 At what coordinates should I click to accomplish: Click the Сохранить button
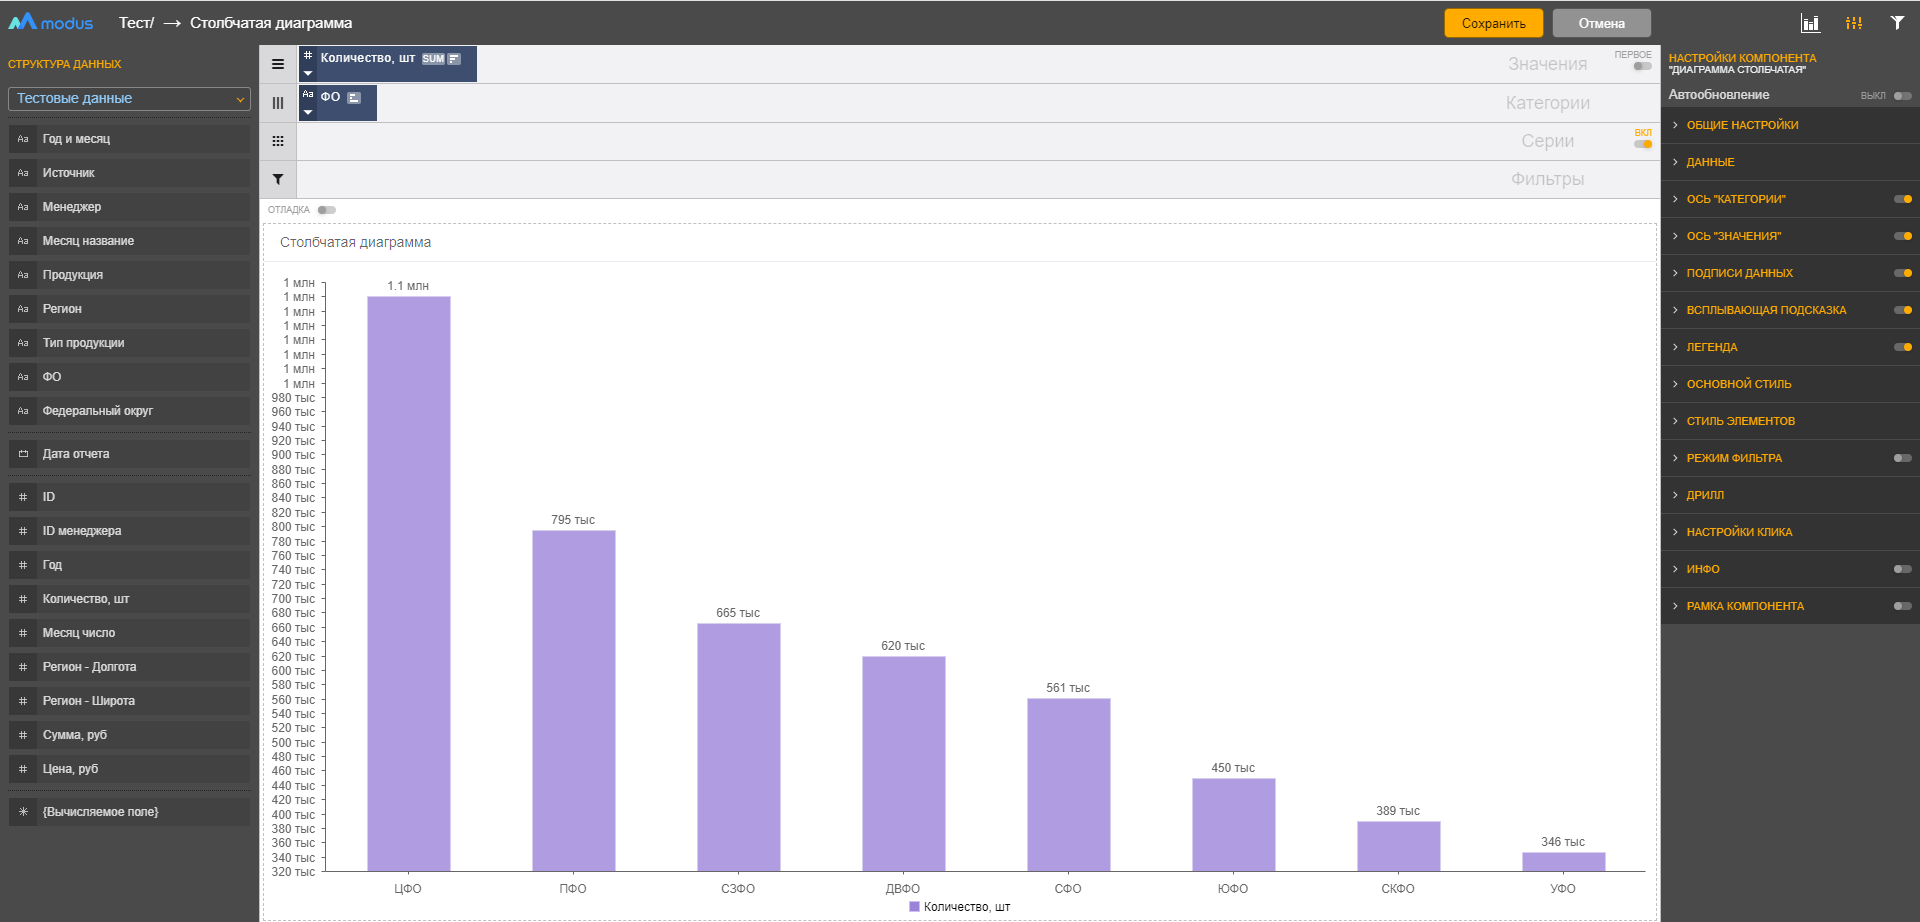tap(1493, 23)
